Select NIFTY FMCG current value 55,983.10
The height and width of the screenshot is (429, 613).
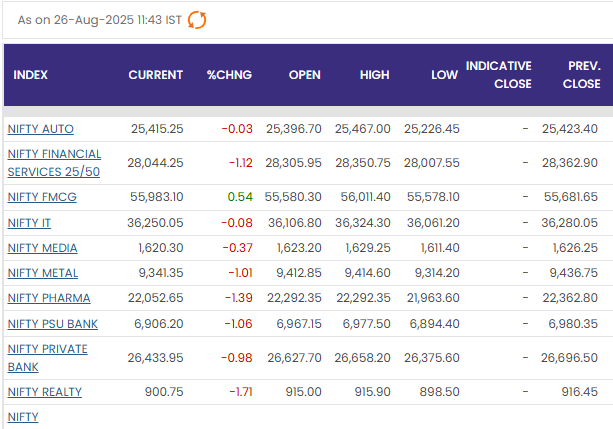157,197
